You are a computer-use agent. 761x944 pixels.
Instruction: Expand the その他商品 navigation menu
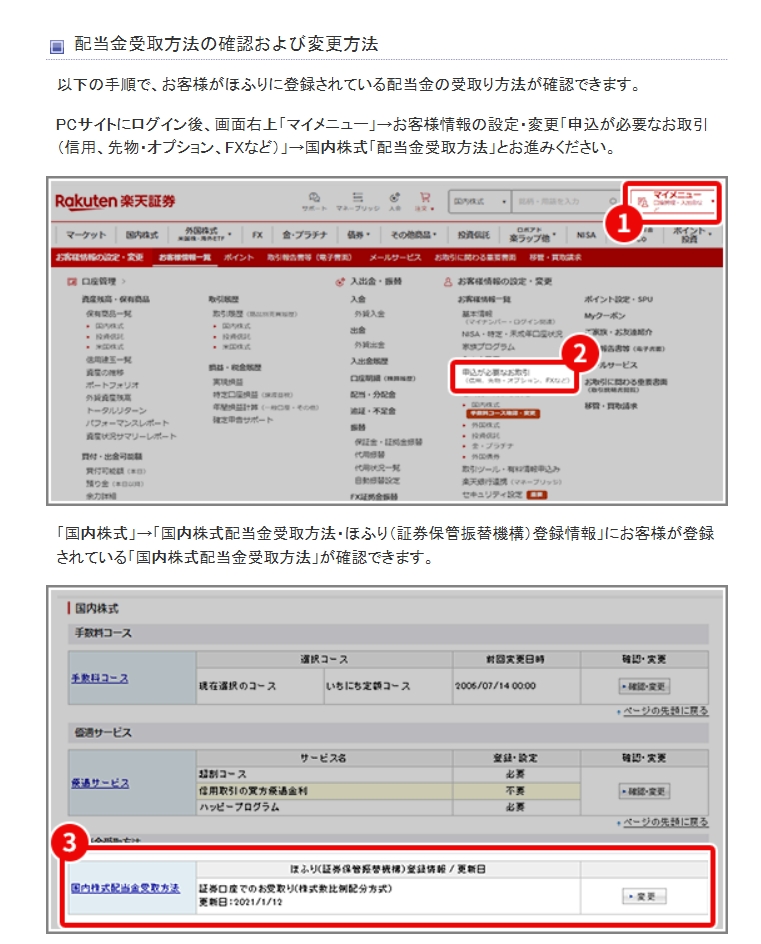(x=413, y=235)
